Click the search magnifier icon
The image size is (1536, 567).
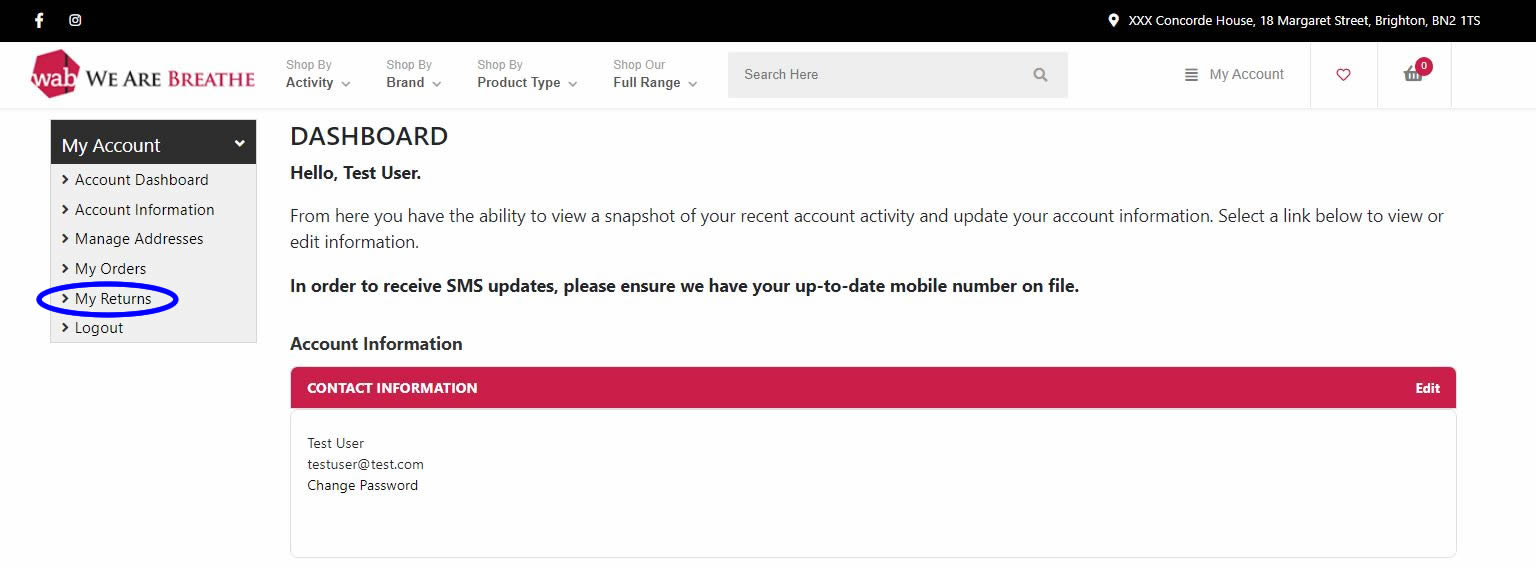pyautogui.click(x=1040, y=75)
